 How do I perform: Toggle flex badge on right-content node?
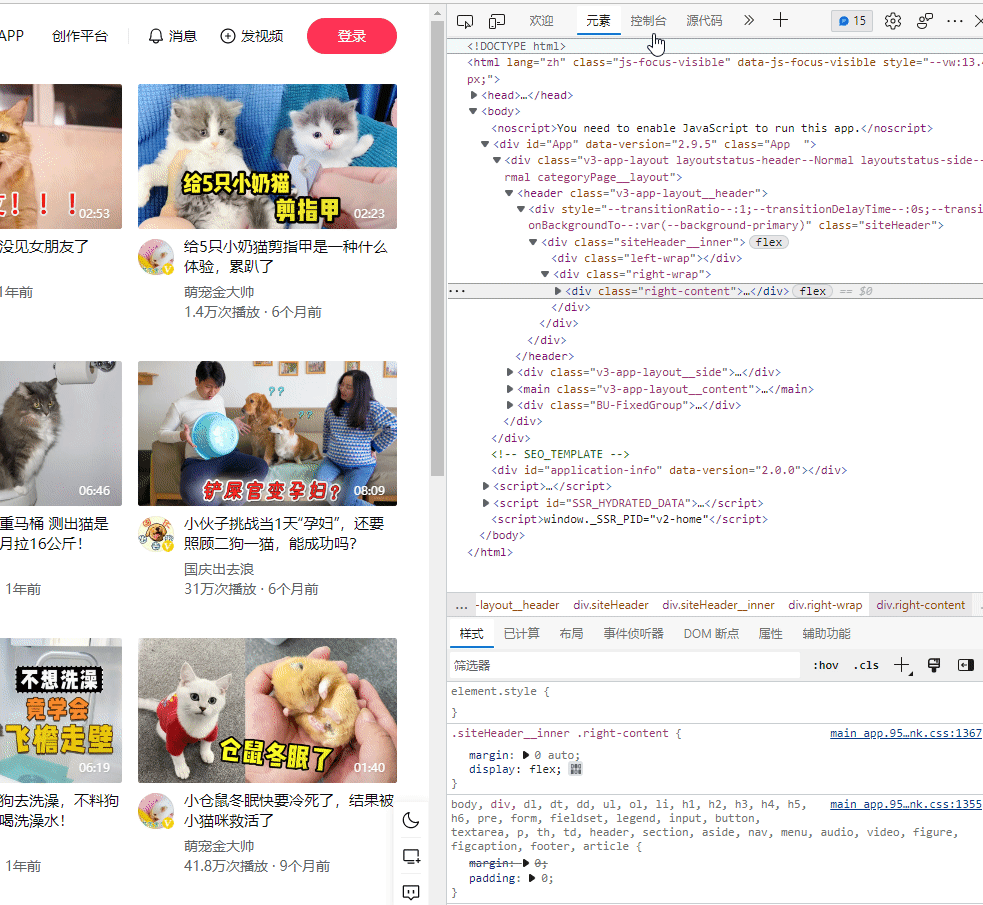(x=812, y=291)
